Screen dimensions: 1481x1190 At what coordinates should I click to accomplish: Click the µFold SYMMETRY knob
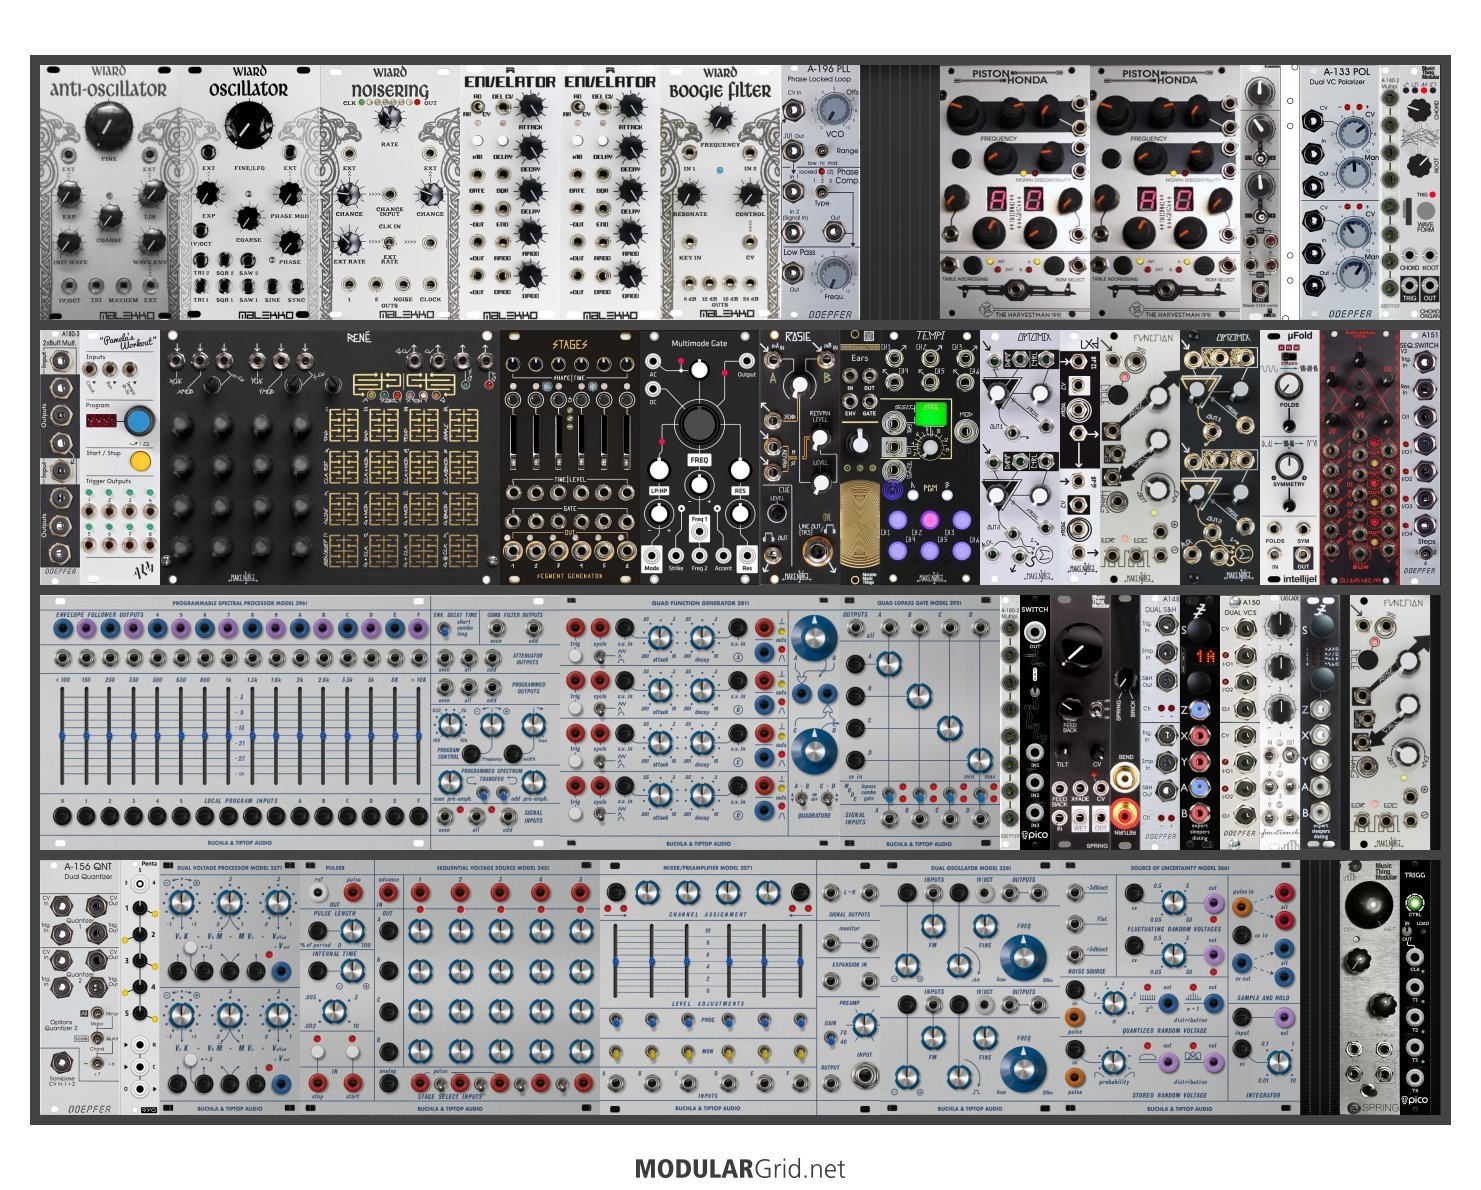1290,464
